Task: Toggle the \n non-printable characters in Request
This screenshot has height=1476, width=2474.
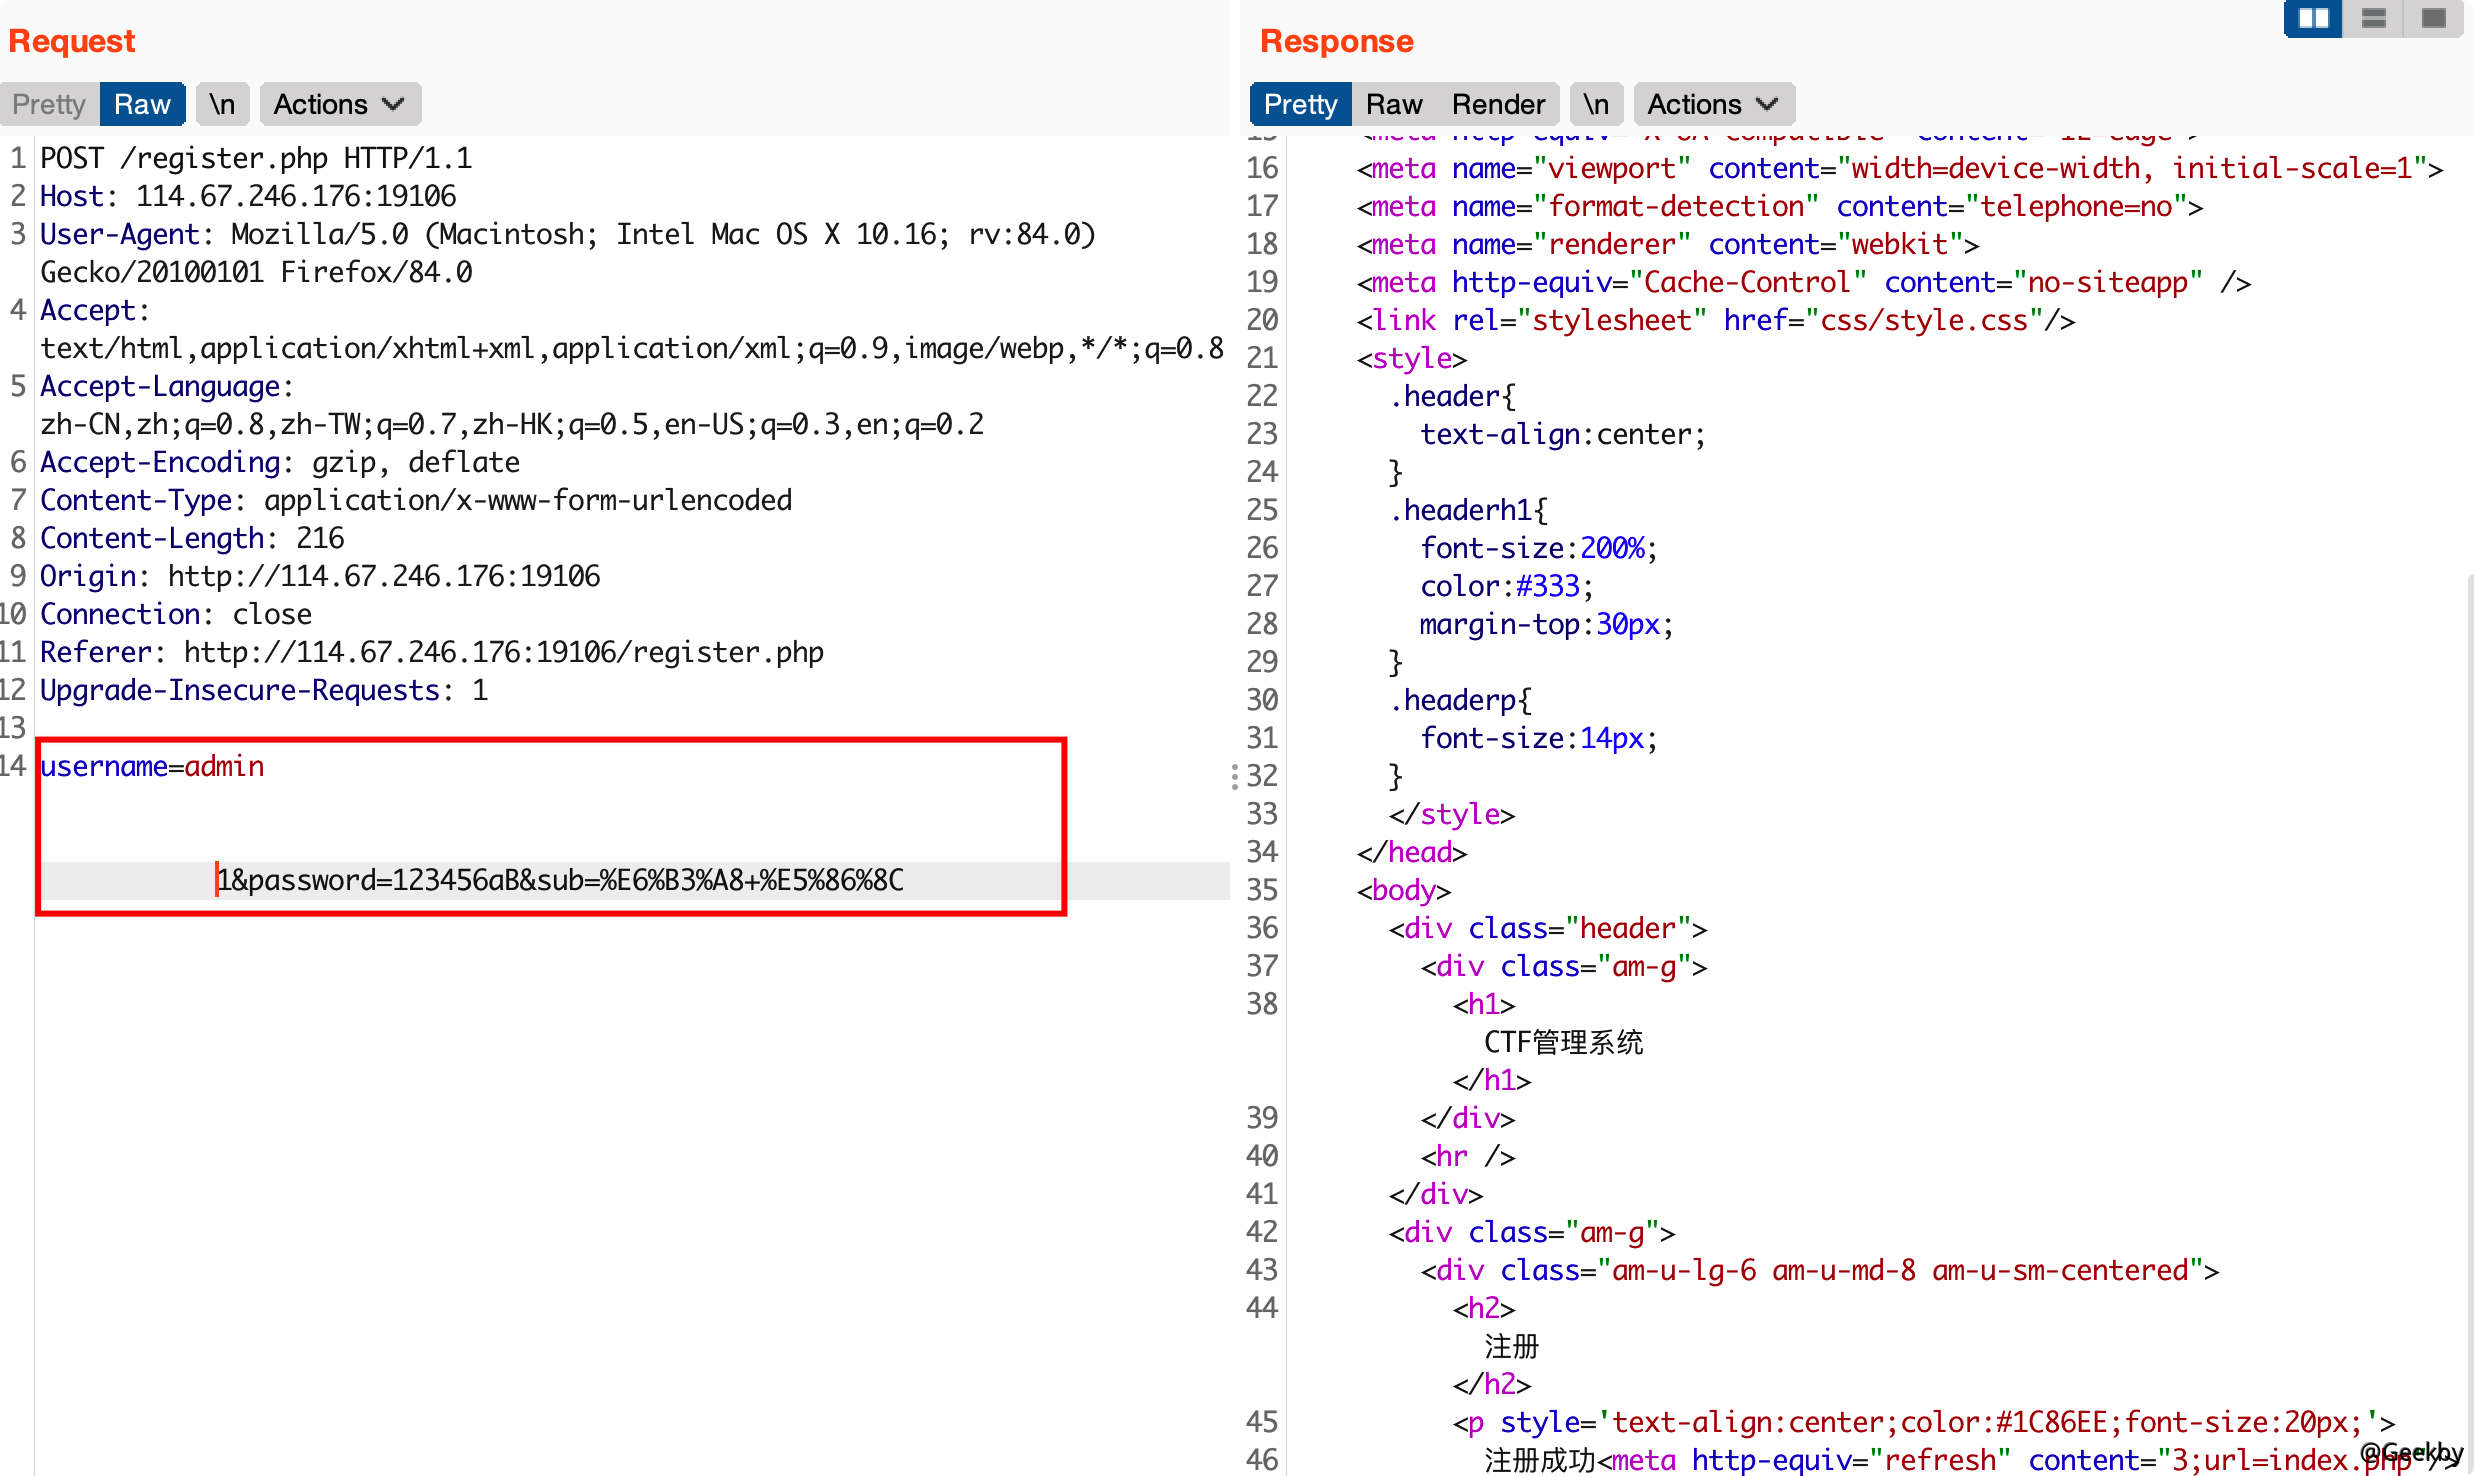Action: pyautogui.click(x=222, y=104)
